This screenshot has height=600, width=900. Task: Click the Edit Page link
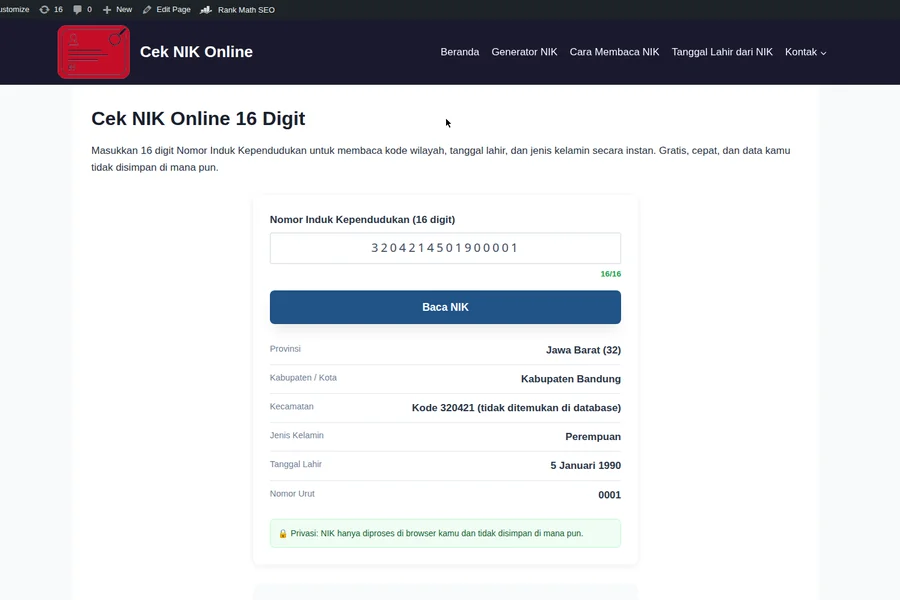pyautogui.click(x=173, y=10)
